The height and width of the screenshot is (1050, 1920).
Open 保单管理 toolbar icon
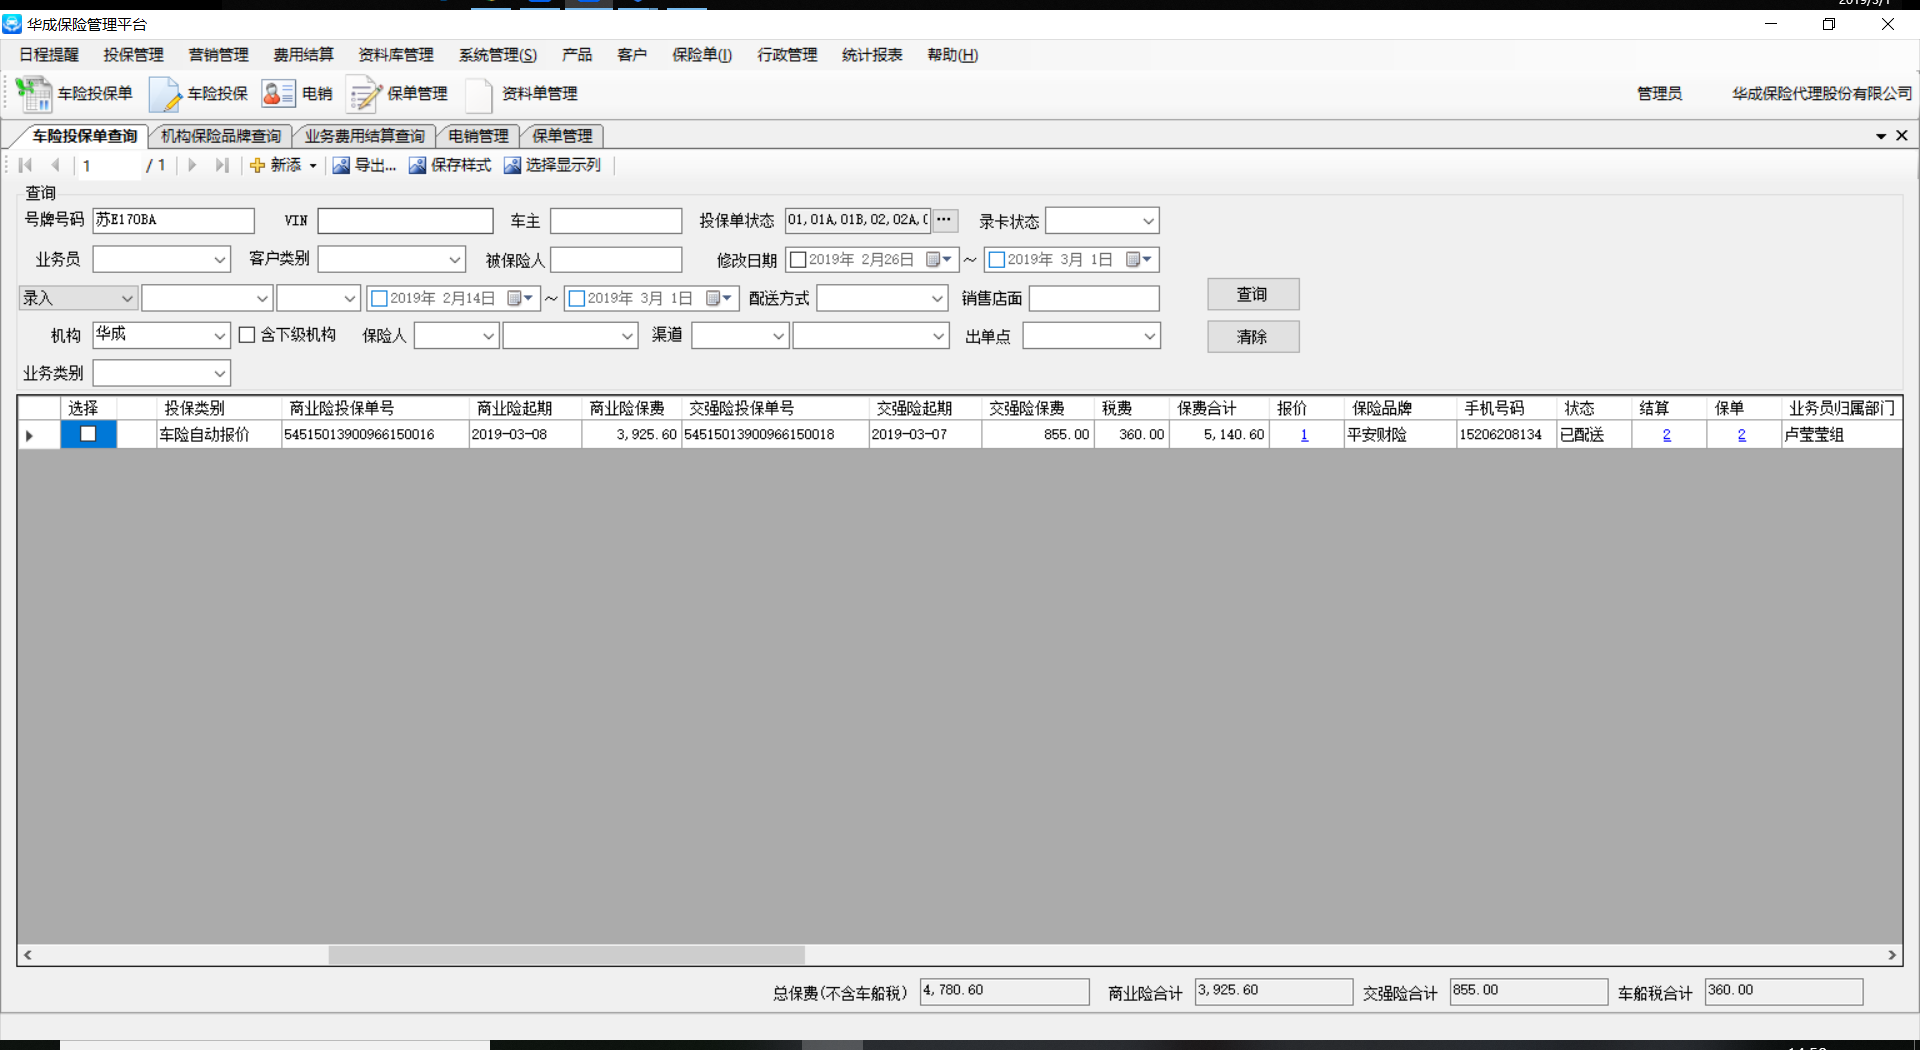tap(364, 94)
